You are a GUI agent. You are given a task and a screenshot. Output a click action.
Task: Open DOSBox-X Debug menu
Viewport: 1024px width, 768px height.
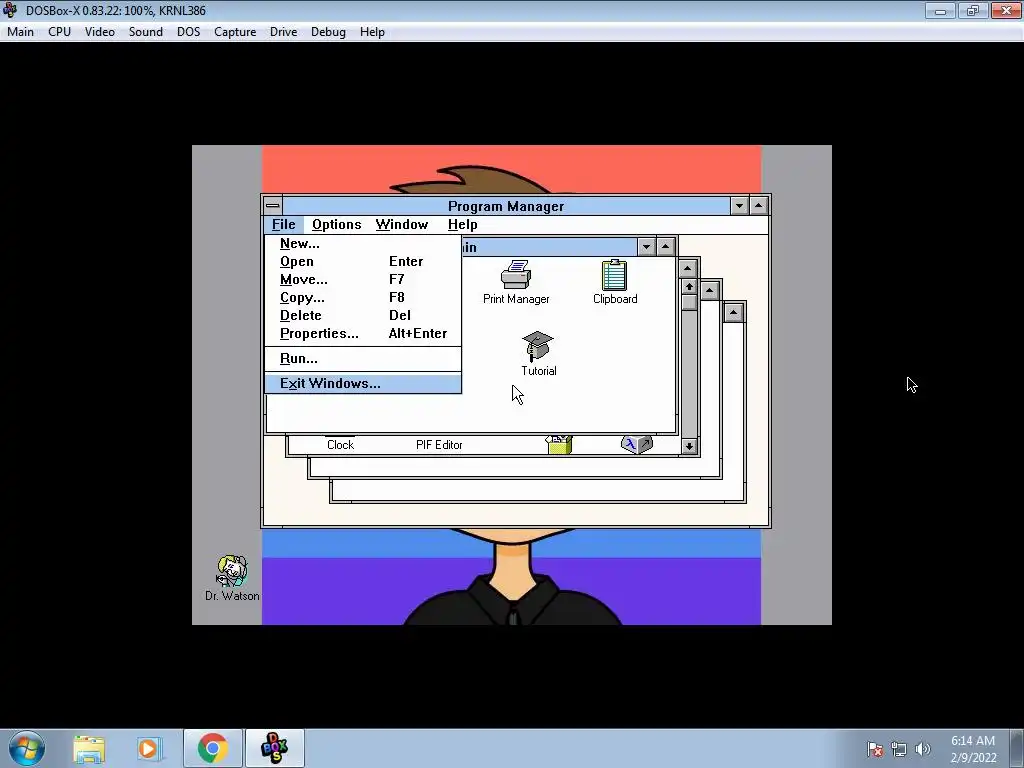(328, 32)
